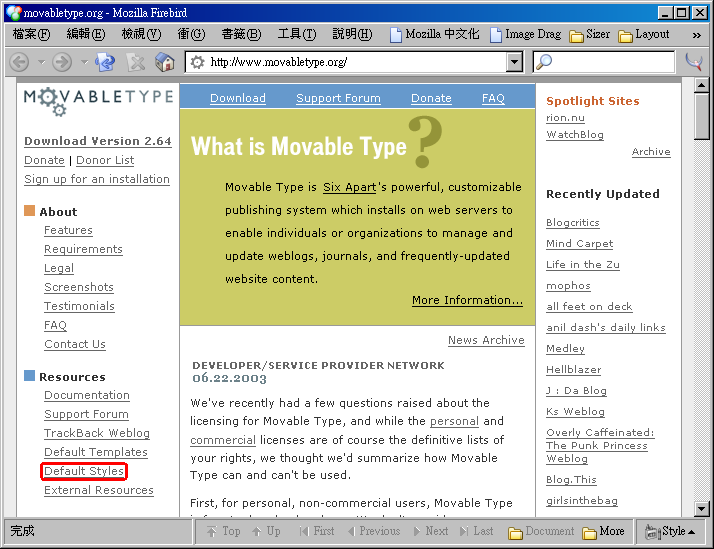Open the Donor List link

(x=105, y=160)
